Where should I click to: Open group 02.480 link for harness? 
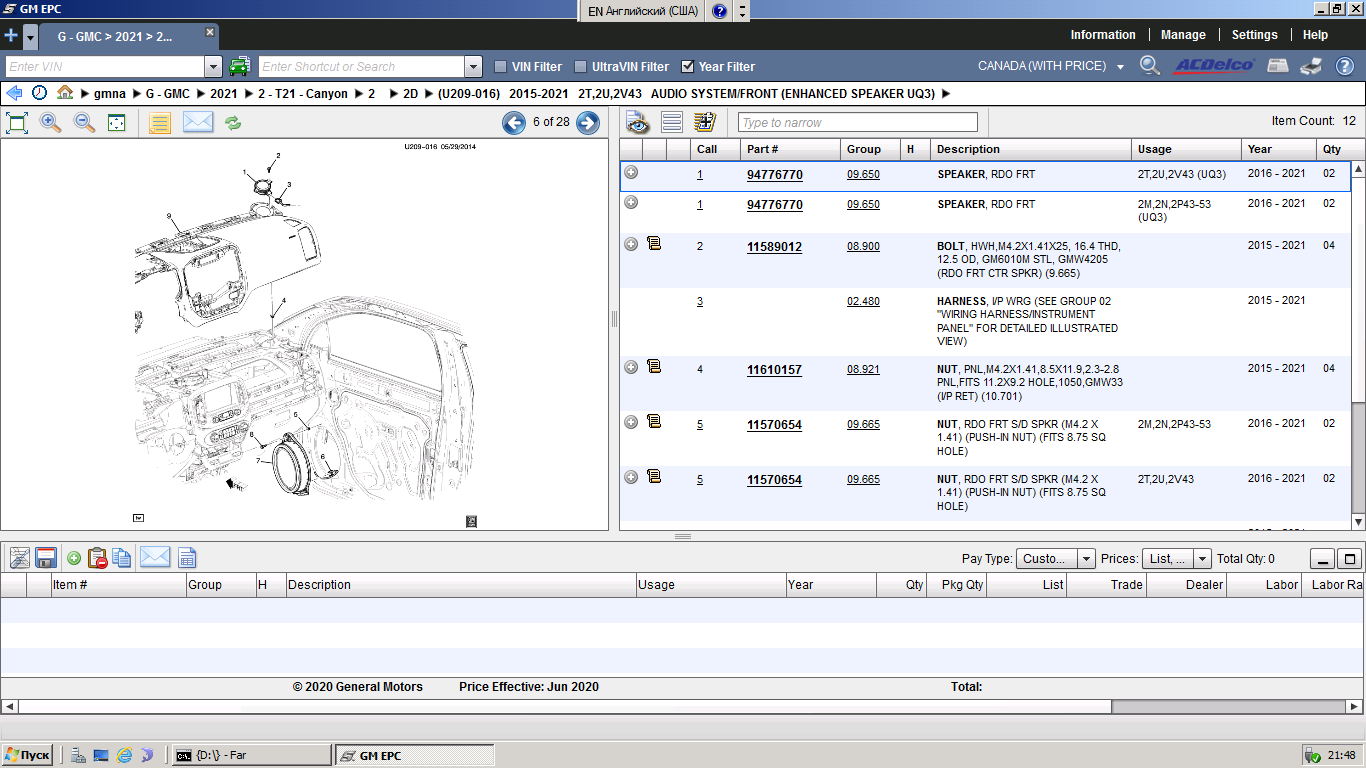(x=863, y=301)
